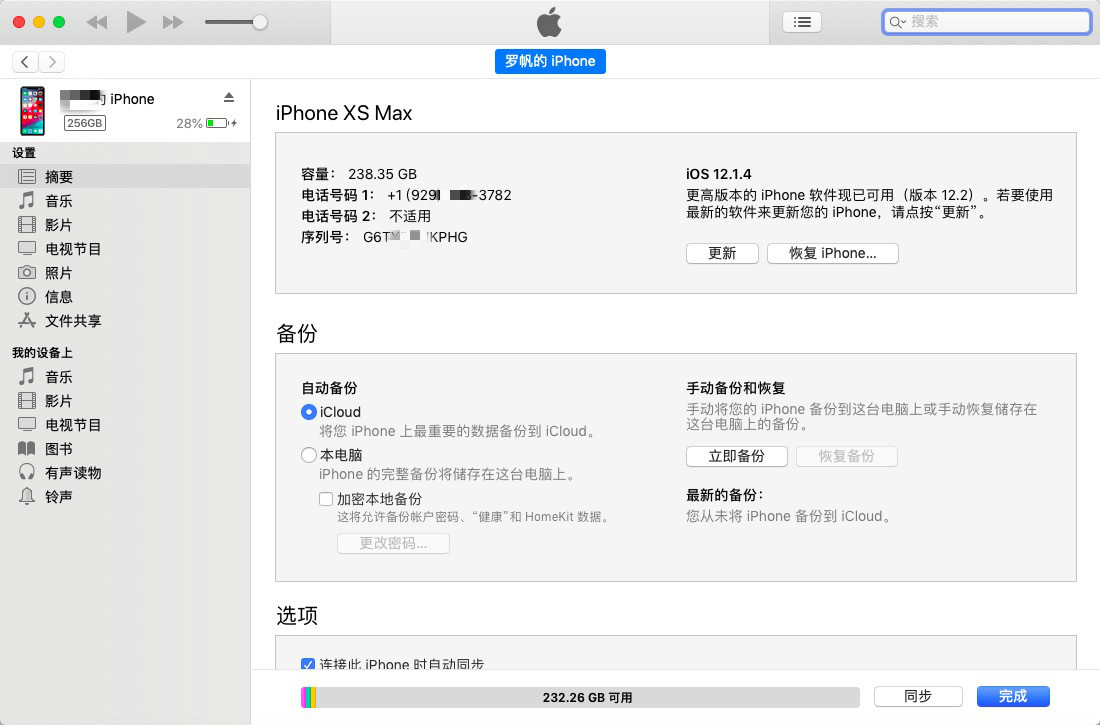The image size is (1100, 725).
Task: Click the iOS 12.1.4 version text
Action: pyautogui.click(x=718, y=174)
